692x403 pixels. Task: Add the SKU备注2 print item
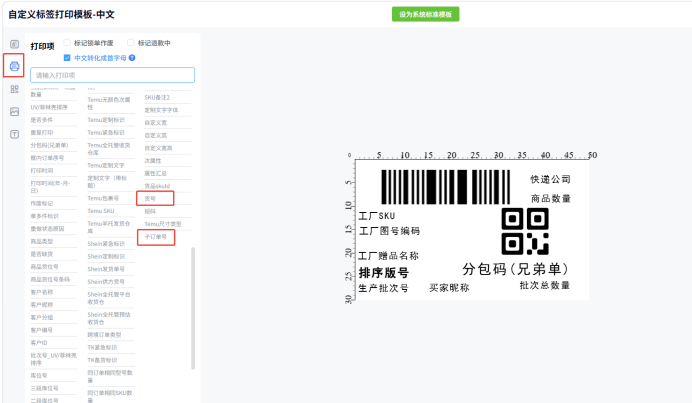pos(157,97)
